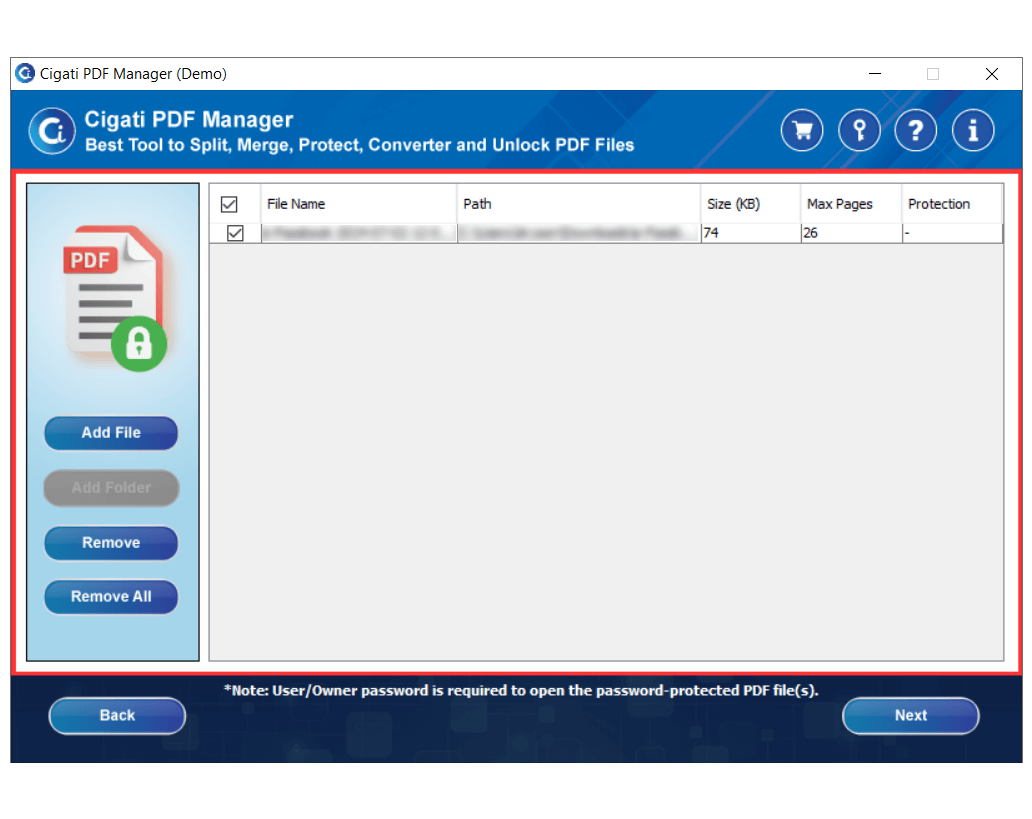Click the blurred file name cell
1032x819 pixels.
[x=359, y=233]
